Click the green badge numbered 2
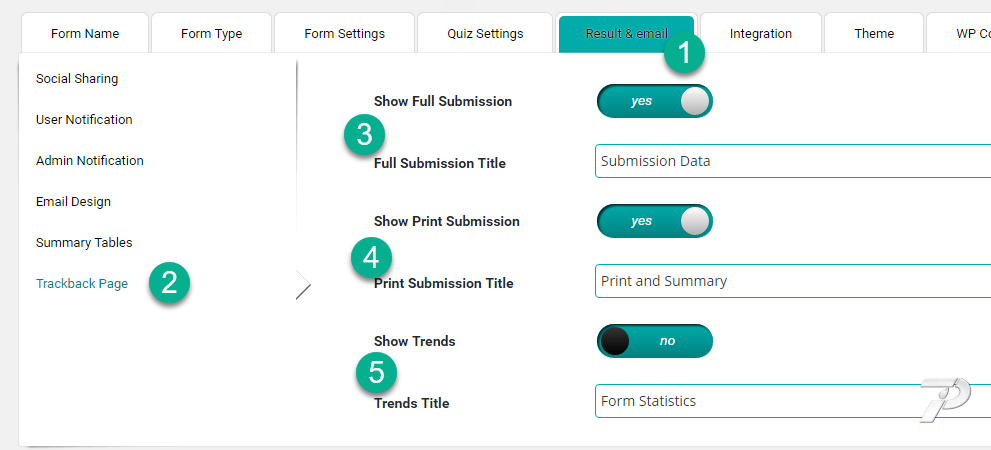This screenshot has width=991, height=450. click(x=169, y=283)
